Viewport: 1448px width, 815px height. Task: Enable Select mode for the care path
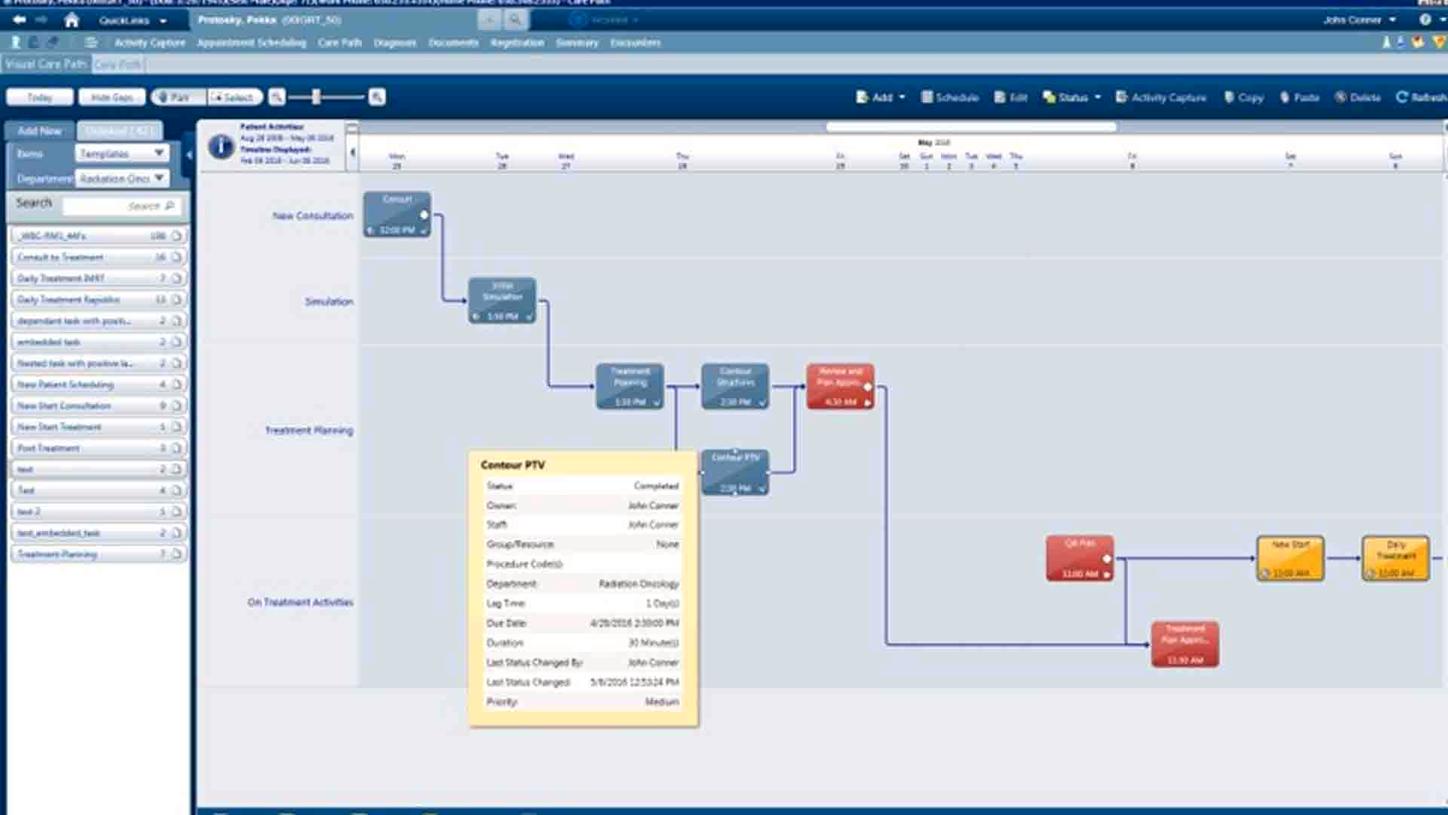[231, 97]
